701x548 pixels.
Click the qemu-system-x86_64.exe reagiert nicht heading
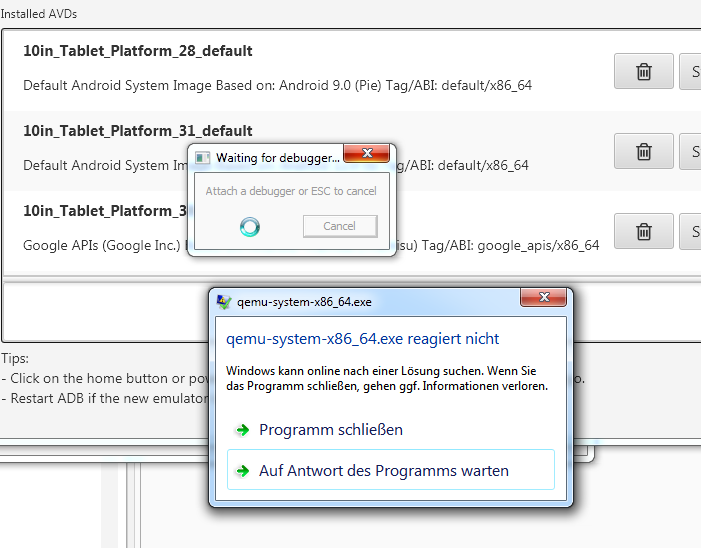pyautogui.click(x=362, y=339)
